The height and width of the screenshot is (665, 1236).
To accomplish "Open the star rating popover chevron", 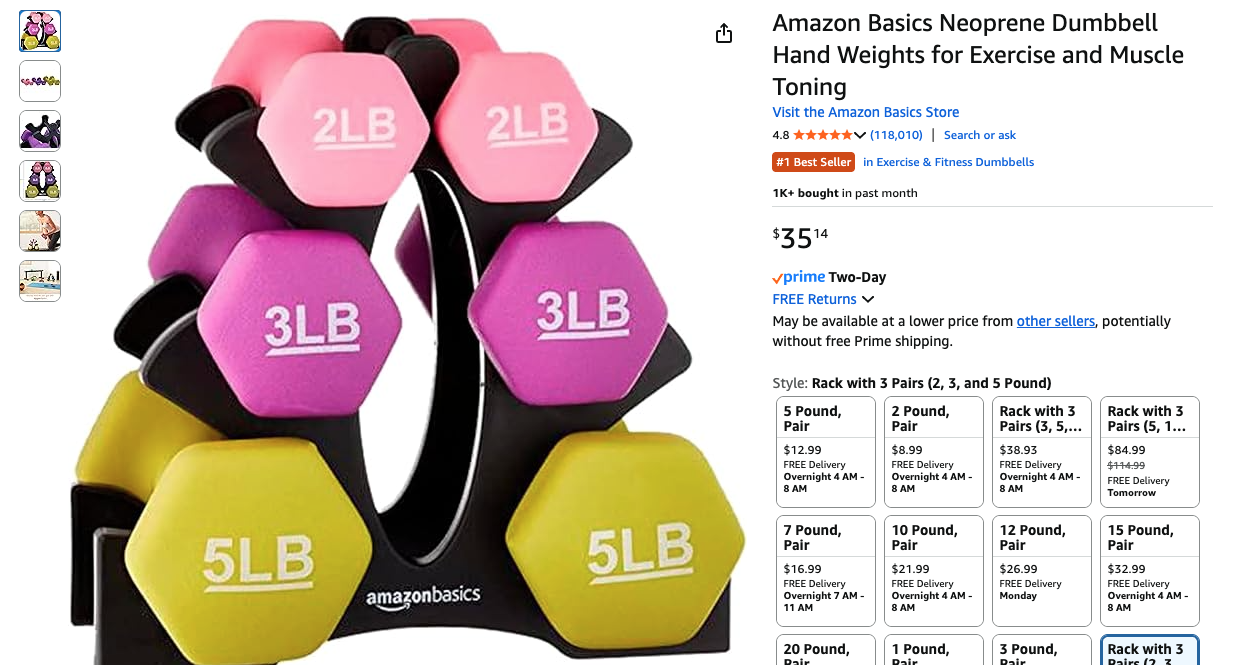I will [x=860, y=135].
